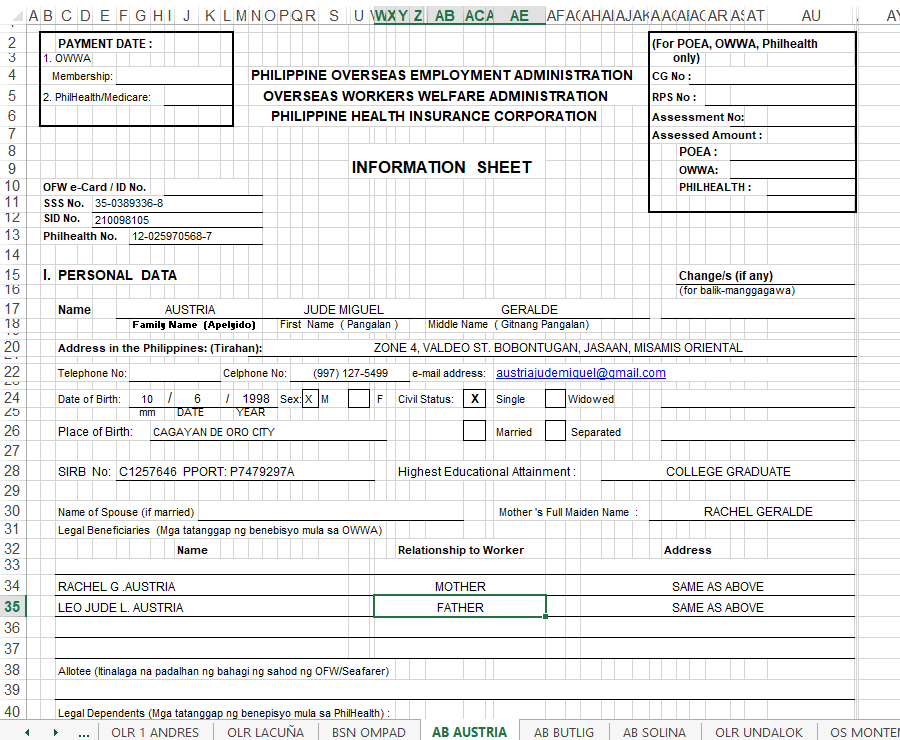The height and width of the screenshot is (740, 900).
Task: Switch to the OLR 1 ANDRES sheet
Action: (155, 732)
